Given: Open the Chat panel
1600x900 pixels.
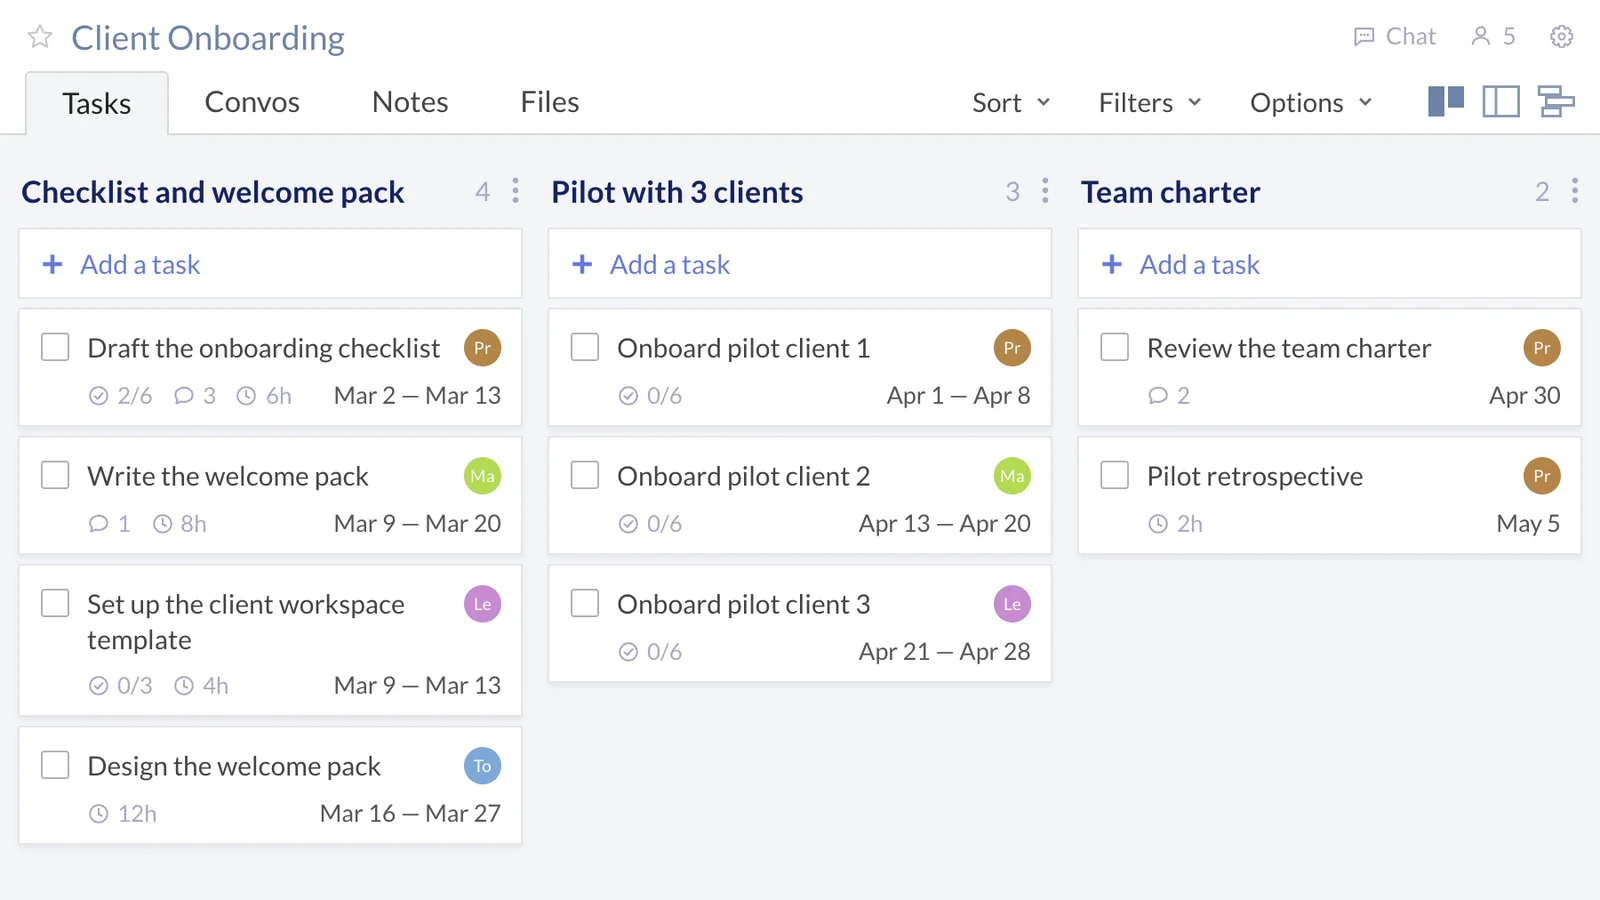Looking at the screenshot, I should tap(1394, 37).
